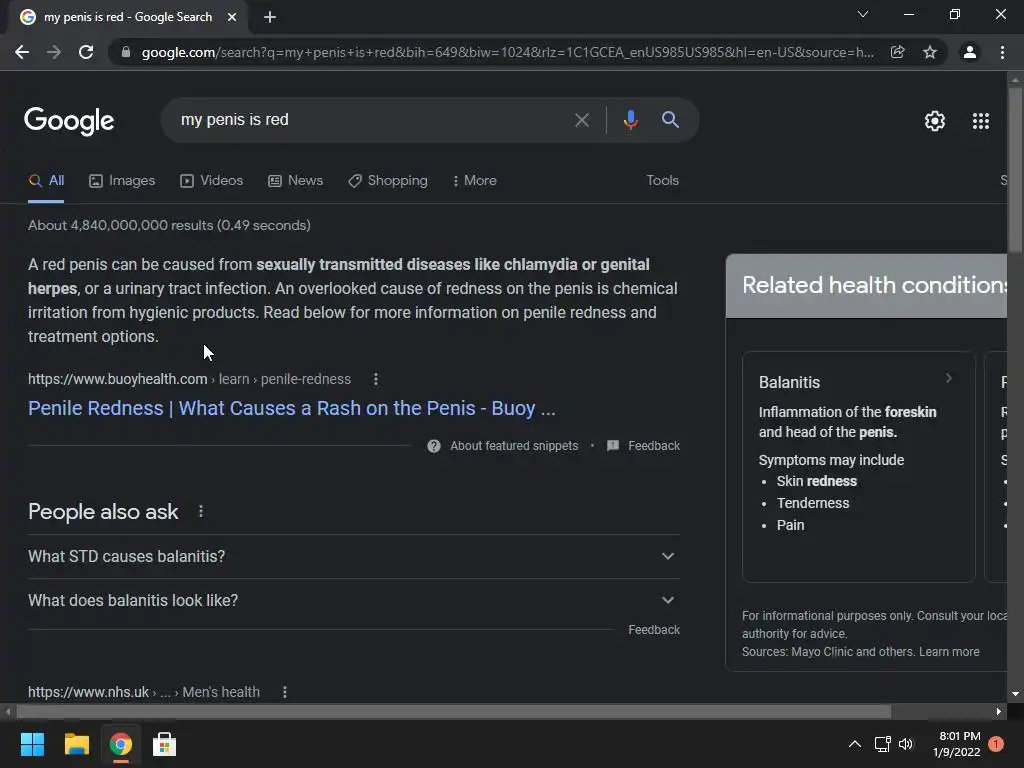Open Windows Start menu
Viewport: 1024px width, 768px height.
point(32,744)
